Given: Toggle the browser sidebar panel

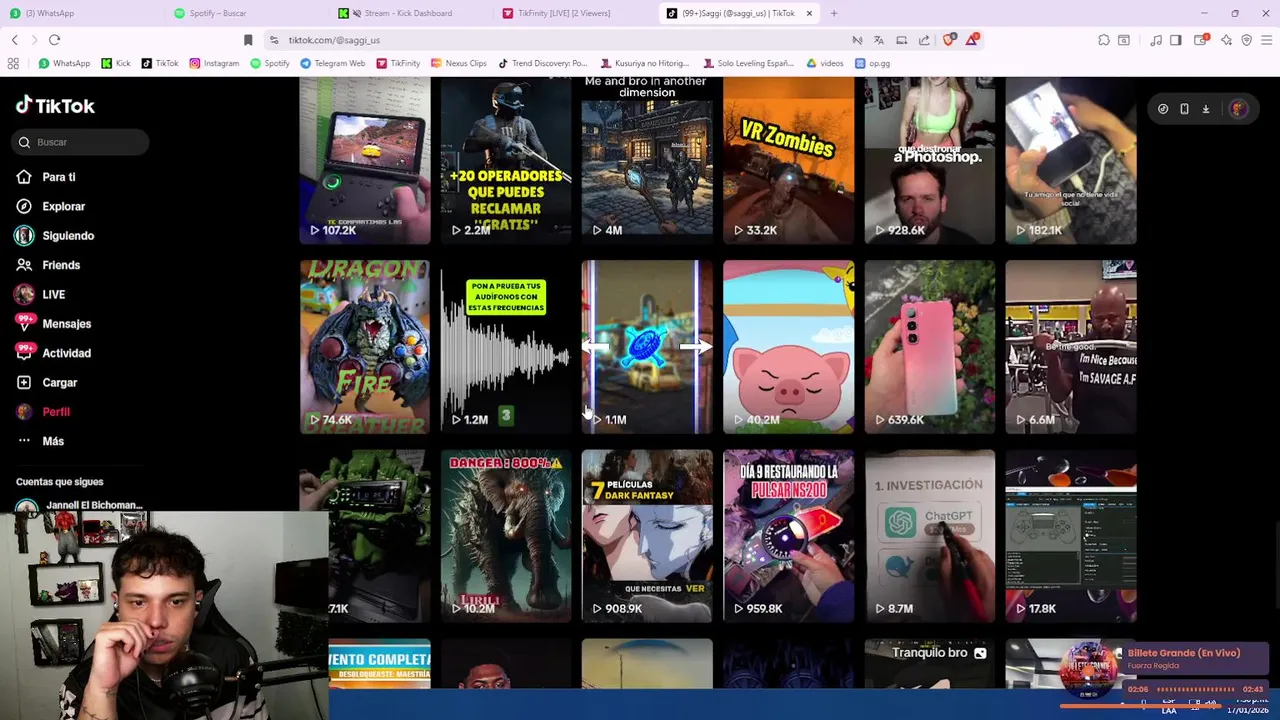Looking at the screenshot, I should click(1176, 40).
